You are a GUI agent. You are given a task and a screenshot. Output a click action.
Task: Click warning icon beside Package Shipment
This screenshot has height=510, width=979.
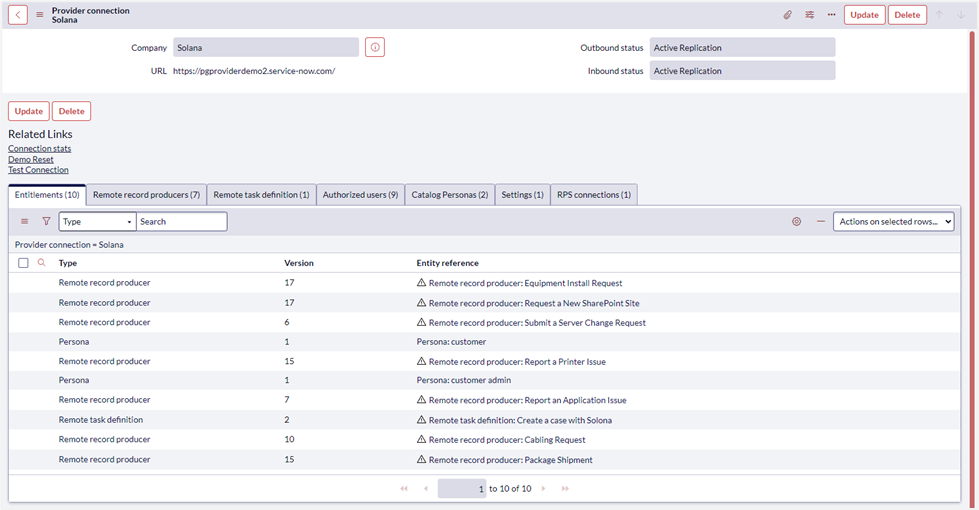[421, 459]
